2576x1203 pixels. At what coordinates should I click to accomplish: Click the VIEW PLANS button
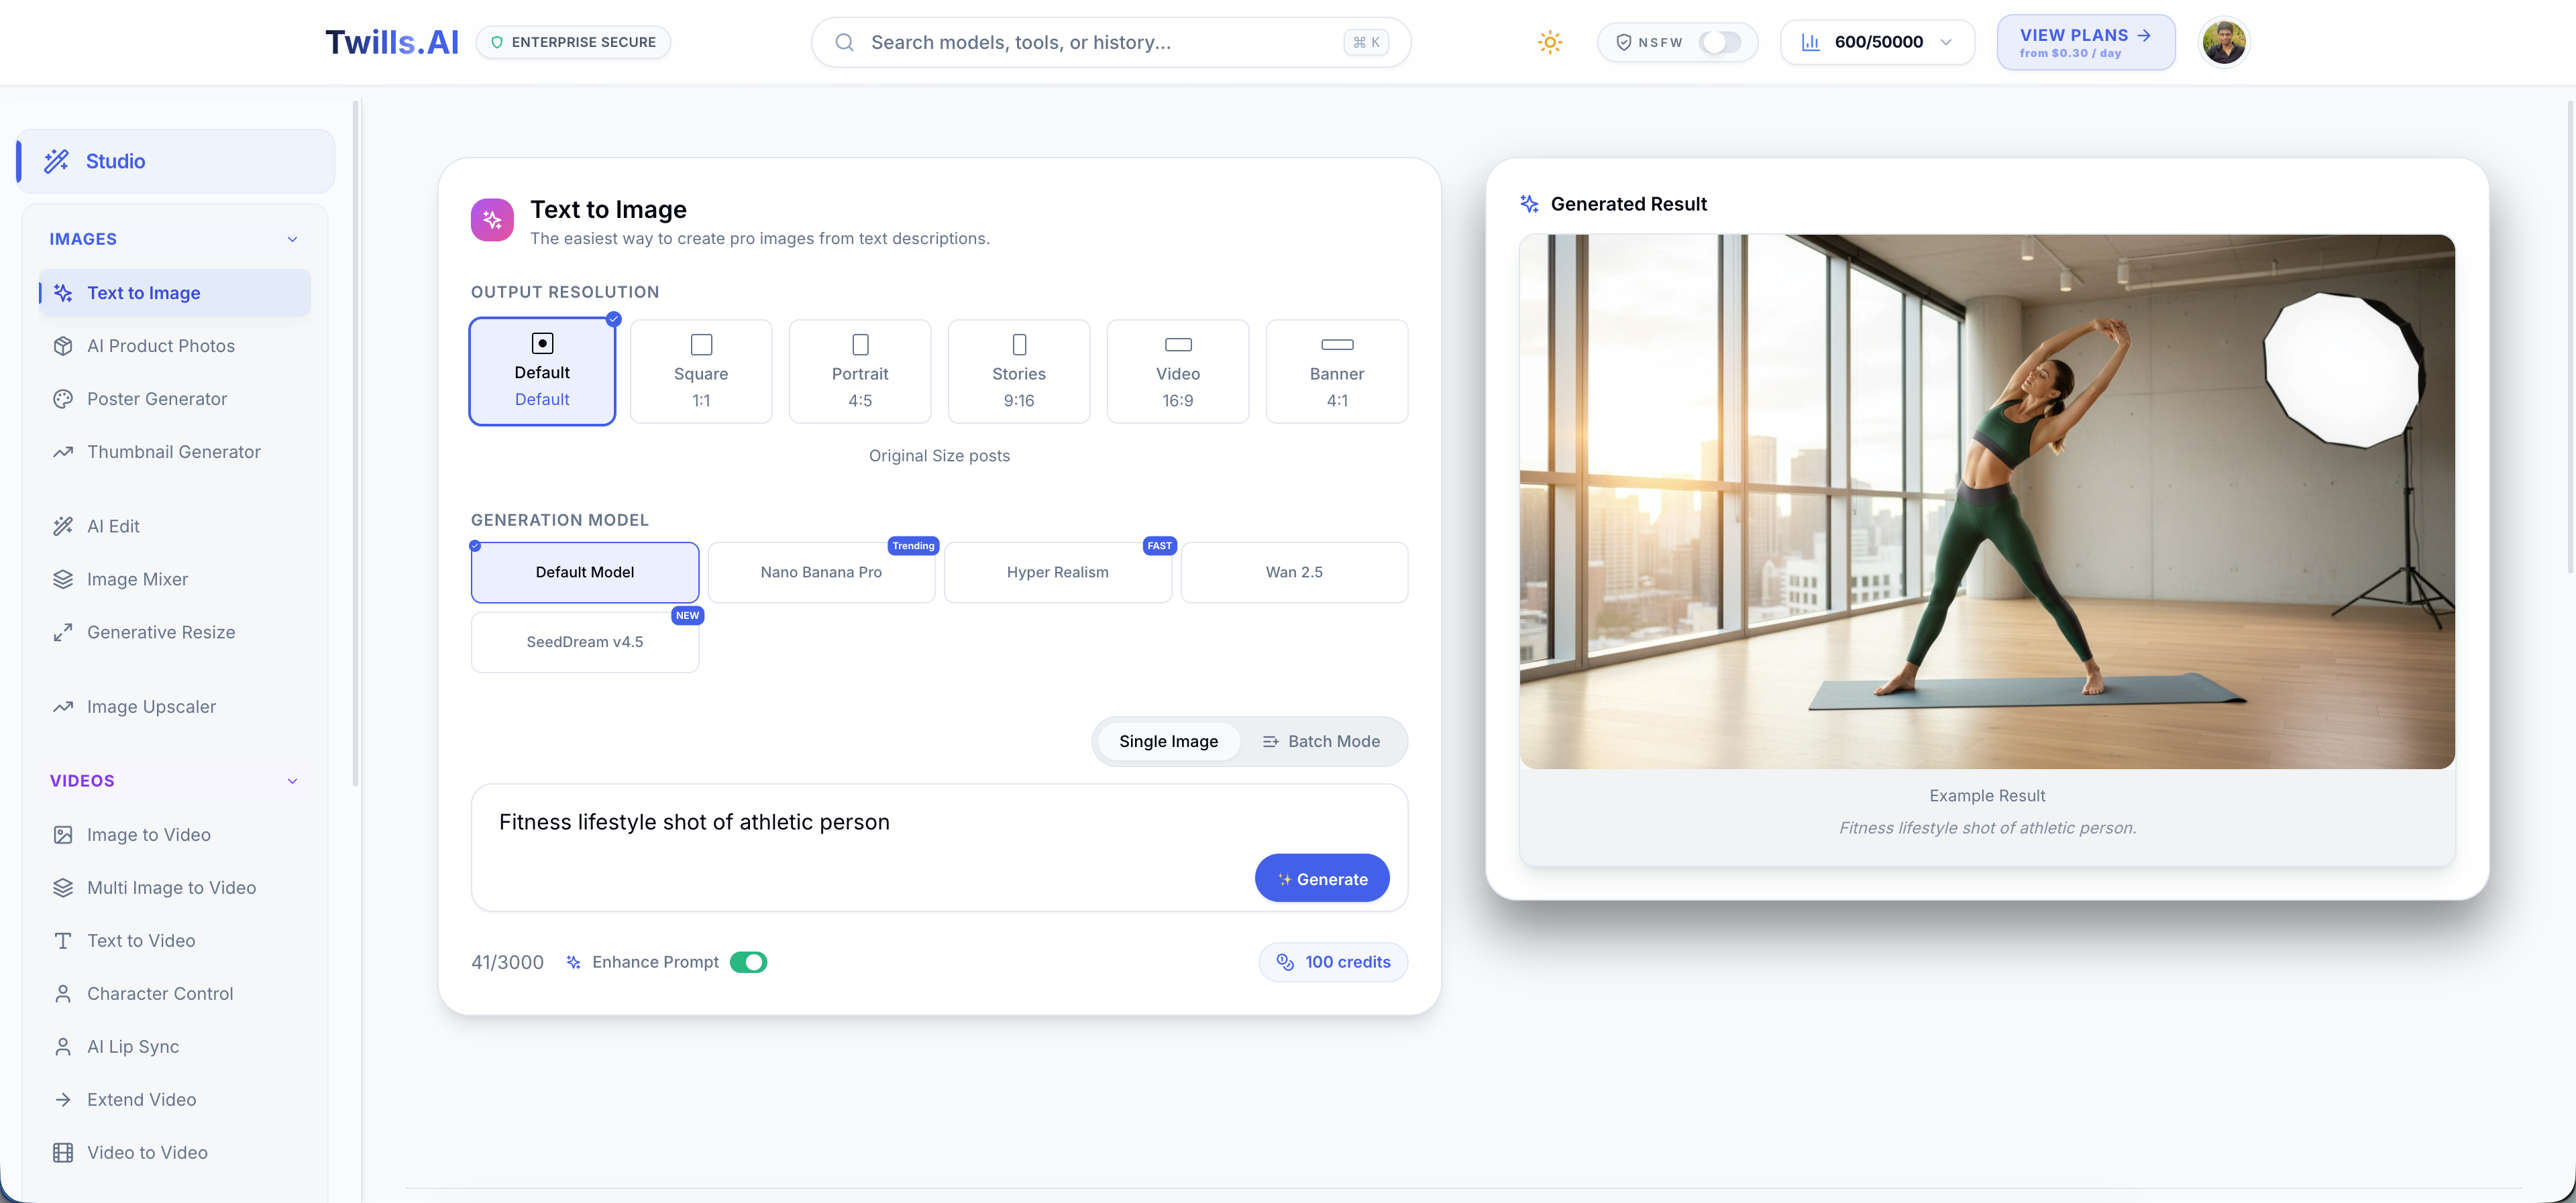click(2084, 41)
